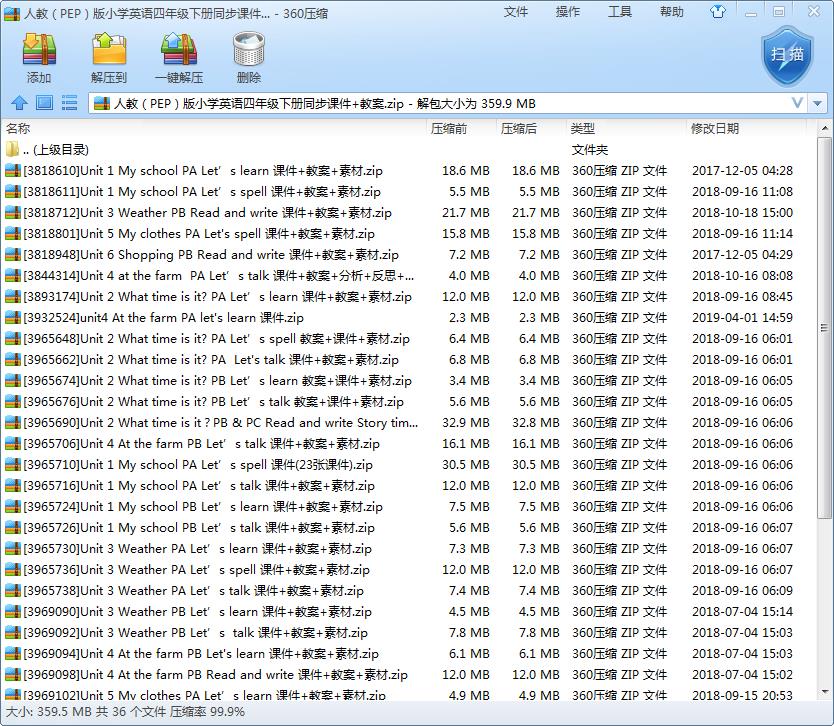Open the 文件 (File) menu
The height and width of the screenshot is (726, 834).
[516, 12]
